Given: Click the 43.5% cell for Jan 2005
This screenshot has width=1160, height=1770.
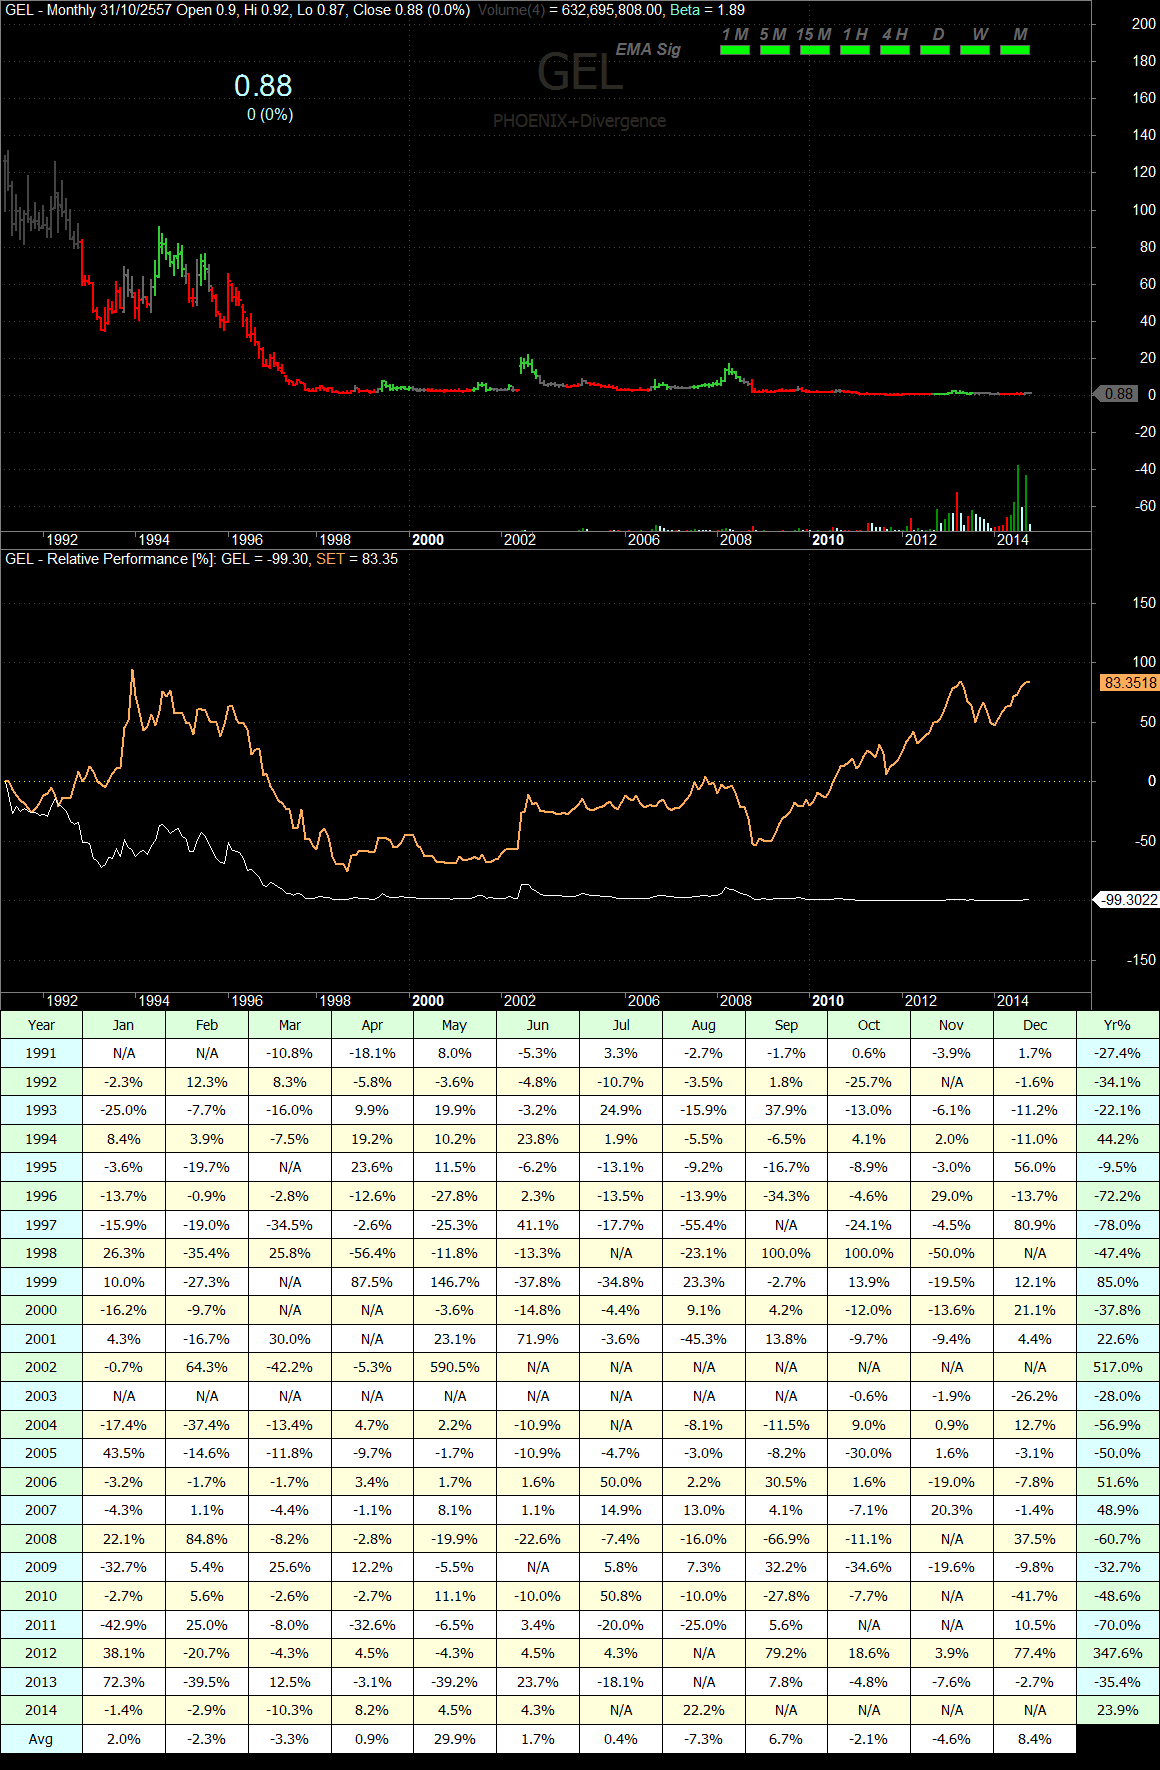Looking at the screenshot, I should tap(124, 1453).
